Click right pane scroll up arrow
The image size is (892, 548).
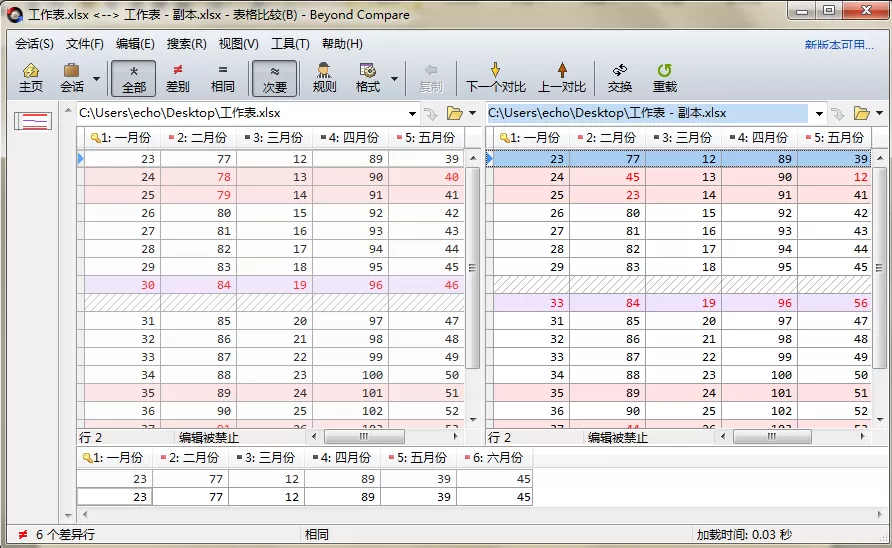[880, 158]
